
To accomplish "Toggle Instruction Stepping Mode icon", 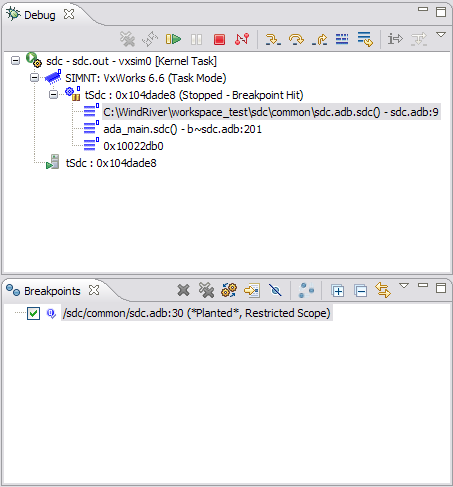I will (395, 39).
